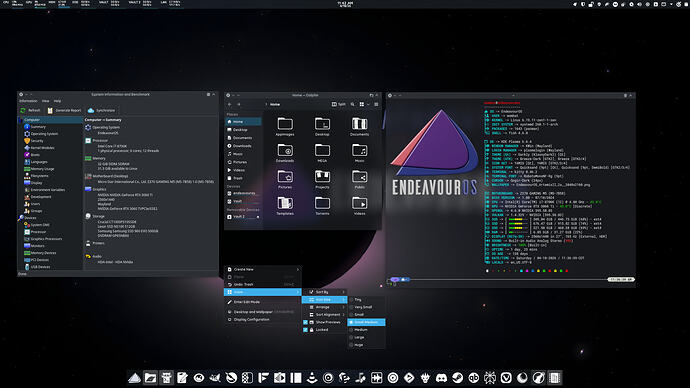The image size is (690, 388).
Task: Expand the Sort By submenu
Action: [324, 292]
